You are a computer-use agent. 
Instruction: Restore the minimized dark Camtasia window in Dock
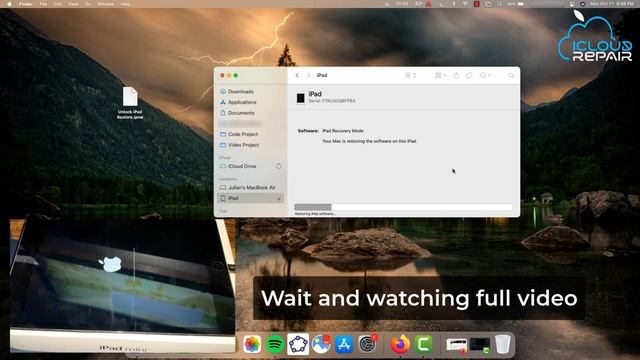[480, 345]
